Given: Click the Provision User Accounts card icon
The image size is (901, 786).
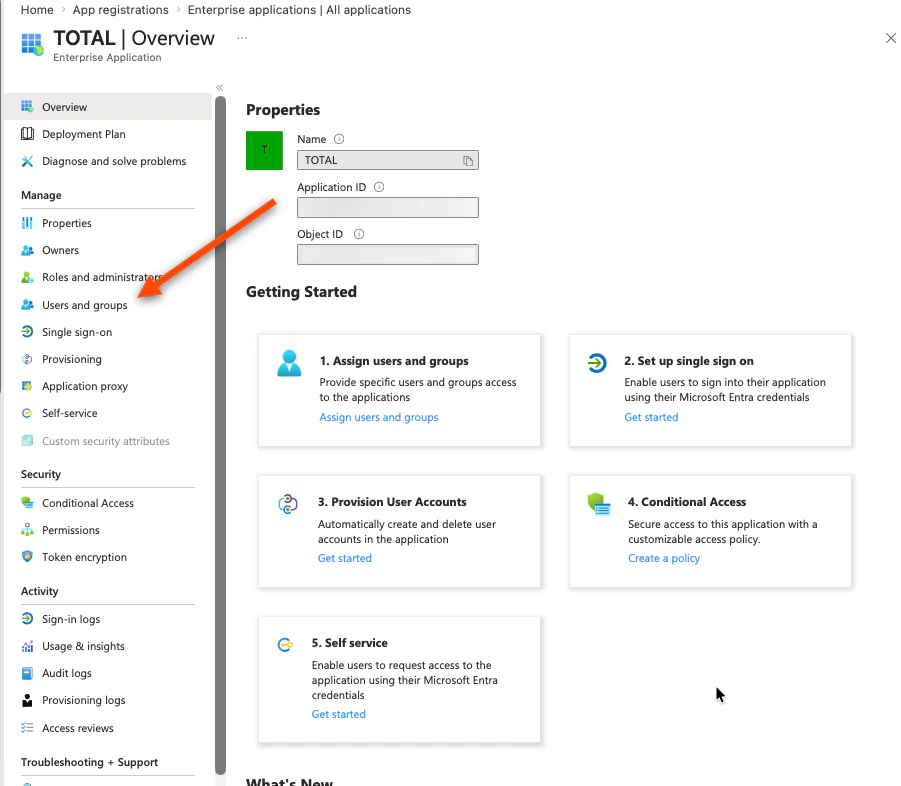Looking at the screenshot, I should (x=287, y=504).
